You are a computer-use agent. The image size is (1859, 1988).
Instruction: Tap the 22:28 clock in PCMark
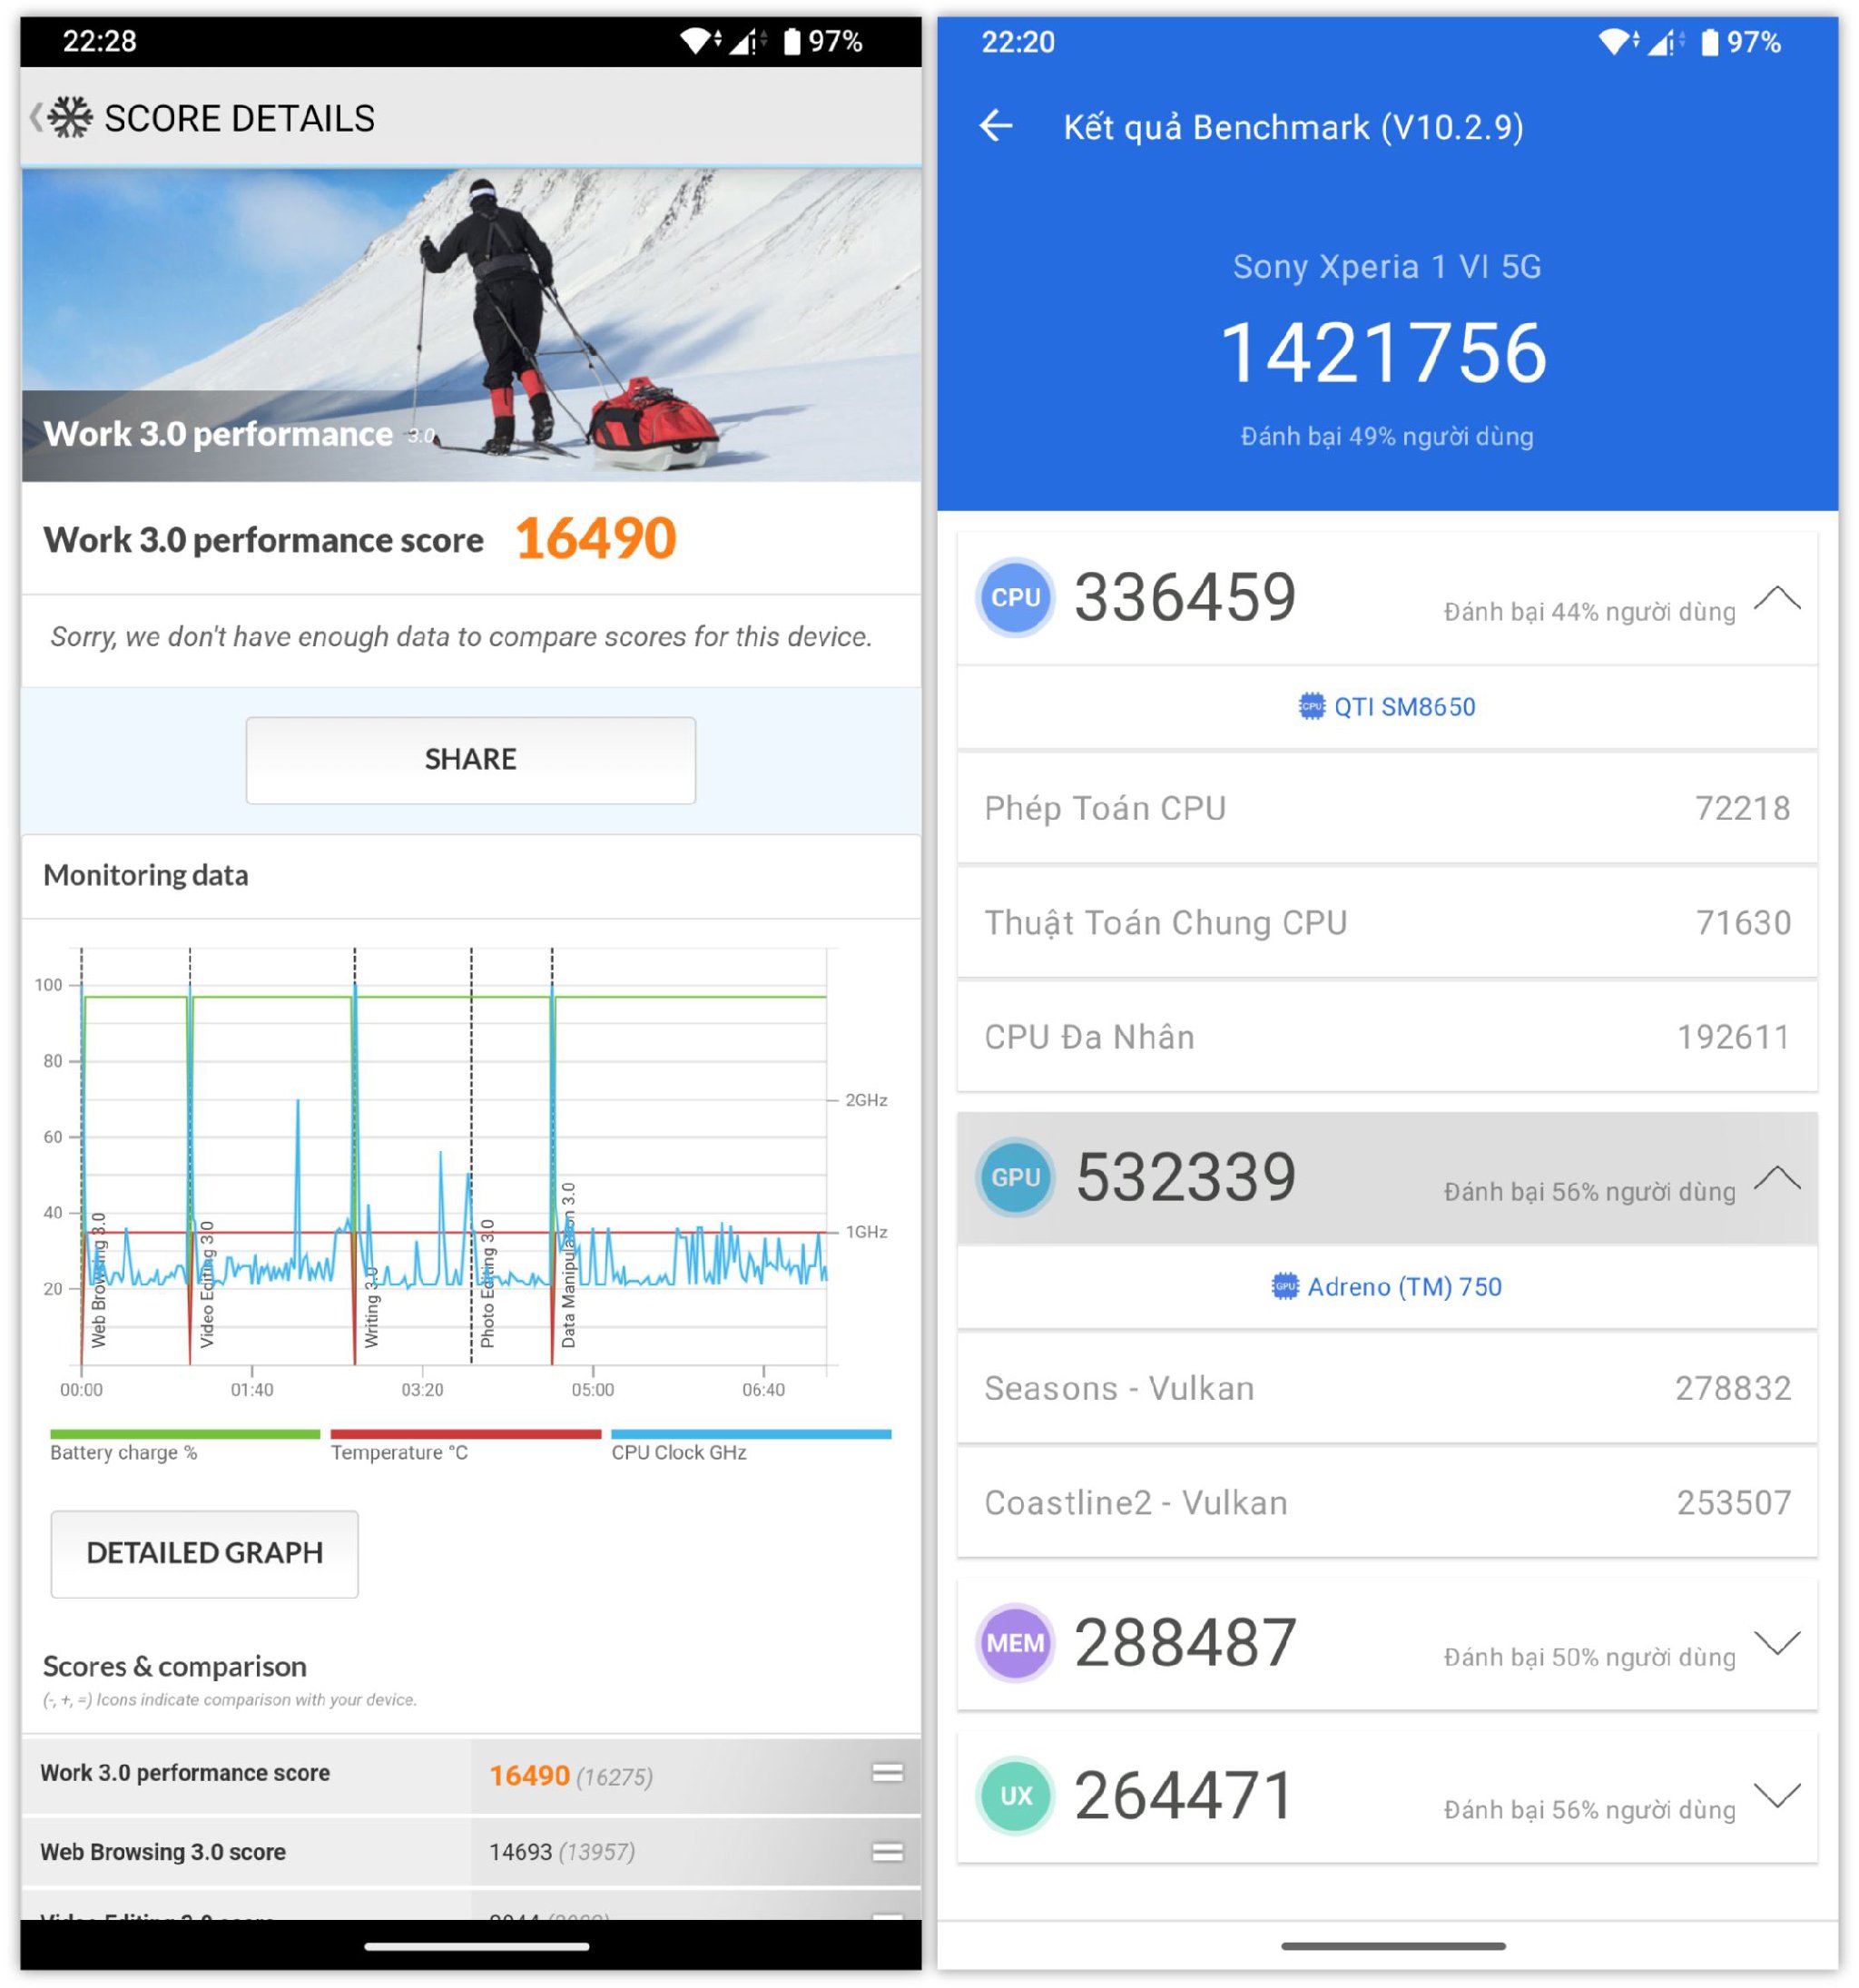[99, 41]
